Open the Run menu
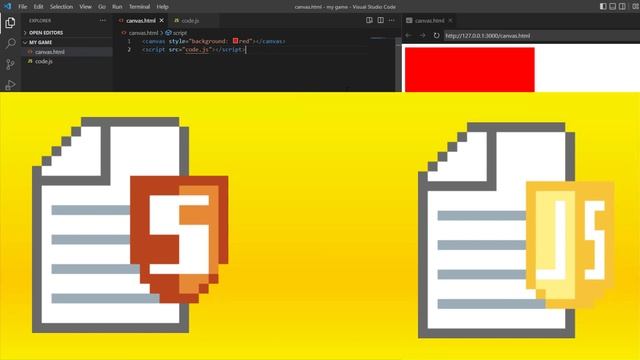Viewport: 640px width, 360px height. pos(117,7)
